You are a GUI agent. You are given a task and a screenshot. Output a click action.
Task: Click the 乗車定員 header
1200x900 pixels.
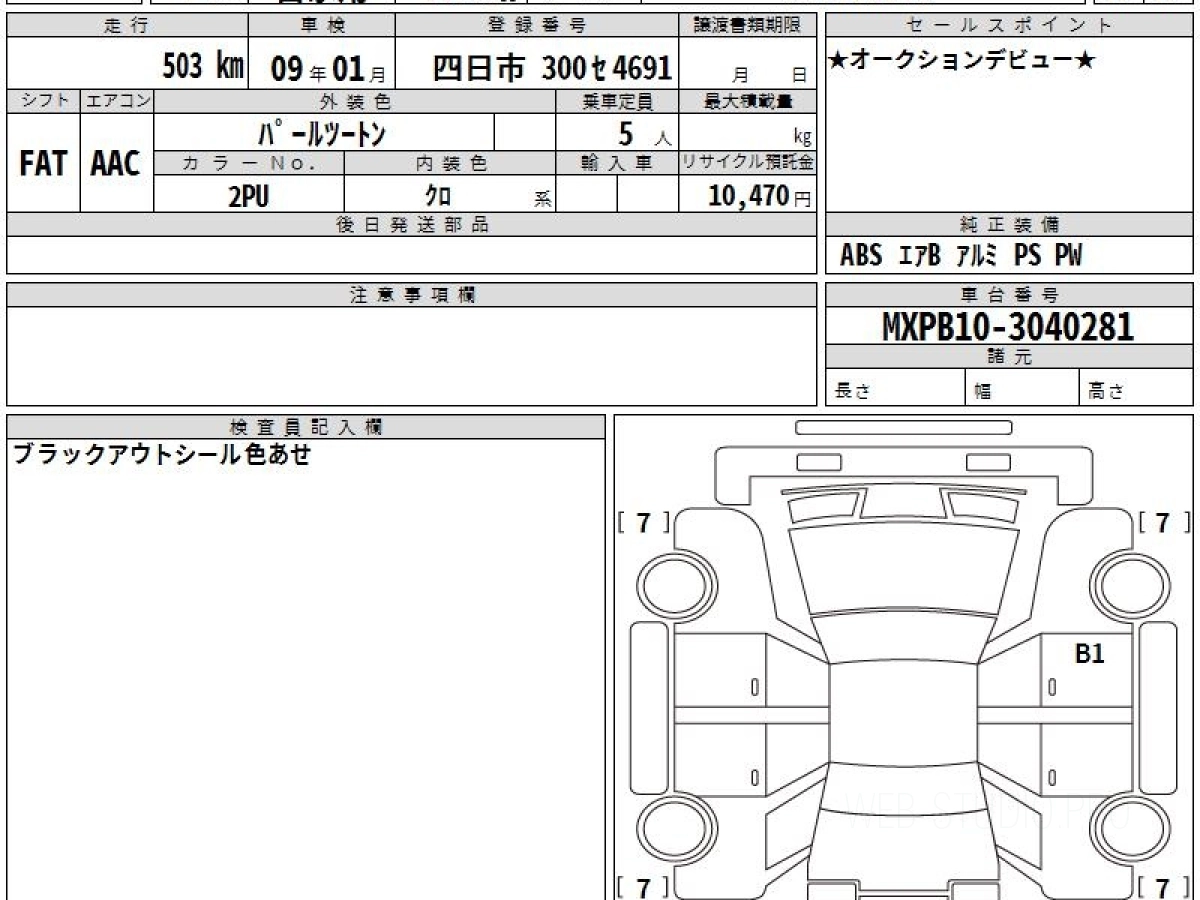point(617,101)
